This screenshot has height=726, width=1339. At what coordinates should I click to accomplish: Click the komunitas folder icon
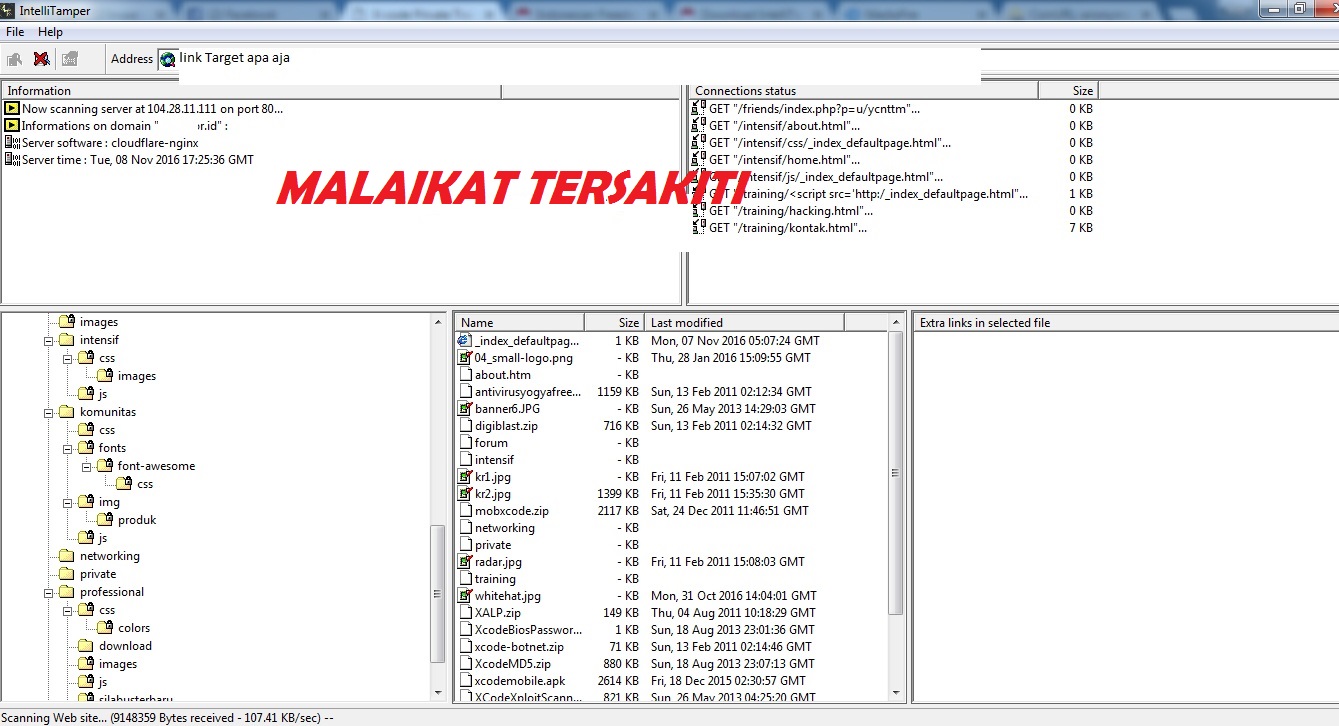click(x=66, y=412)
